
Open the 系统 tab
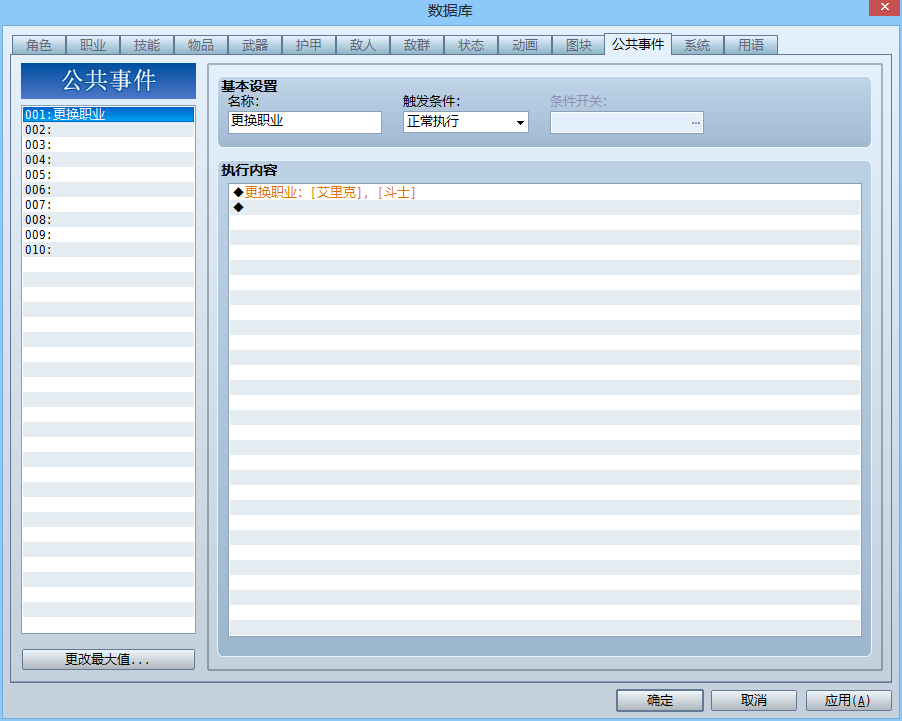click(697, 45)
